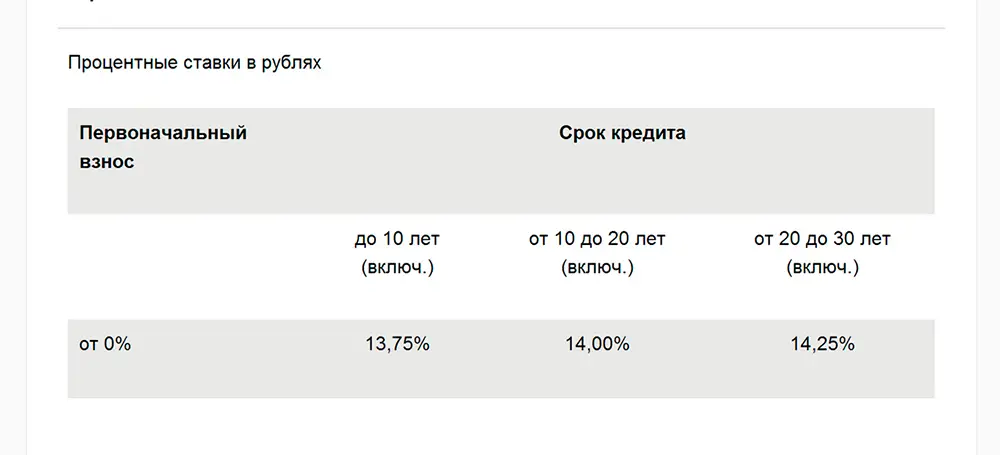Click "(включ.)" beneath "до 10 лет"
Image resolution: width=1000 pixels, height=455 pixels.
(397, 267)
